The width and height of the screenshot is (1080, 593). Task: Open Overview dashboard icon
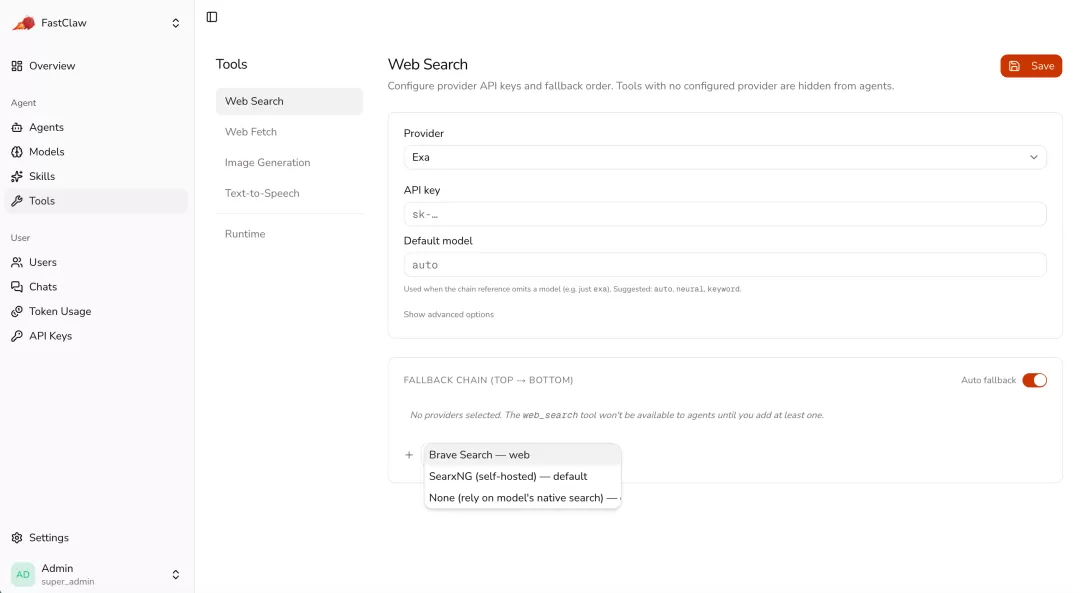(x=17, y=66)
